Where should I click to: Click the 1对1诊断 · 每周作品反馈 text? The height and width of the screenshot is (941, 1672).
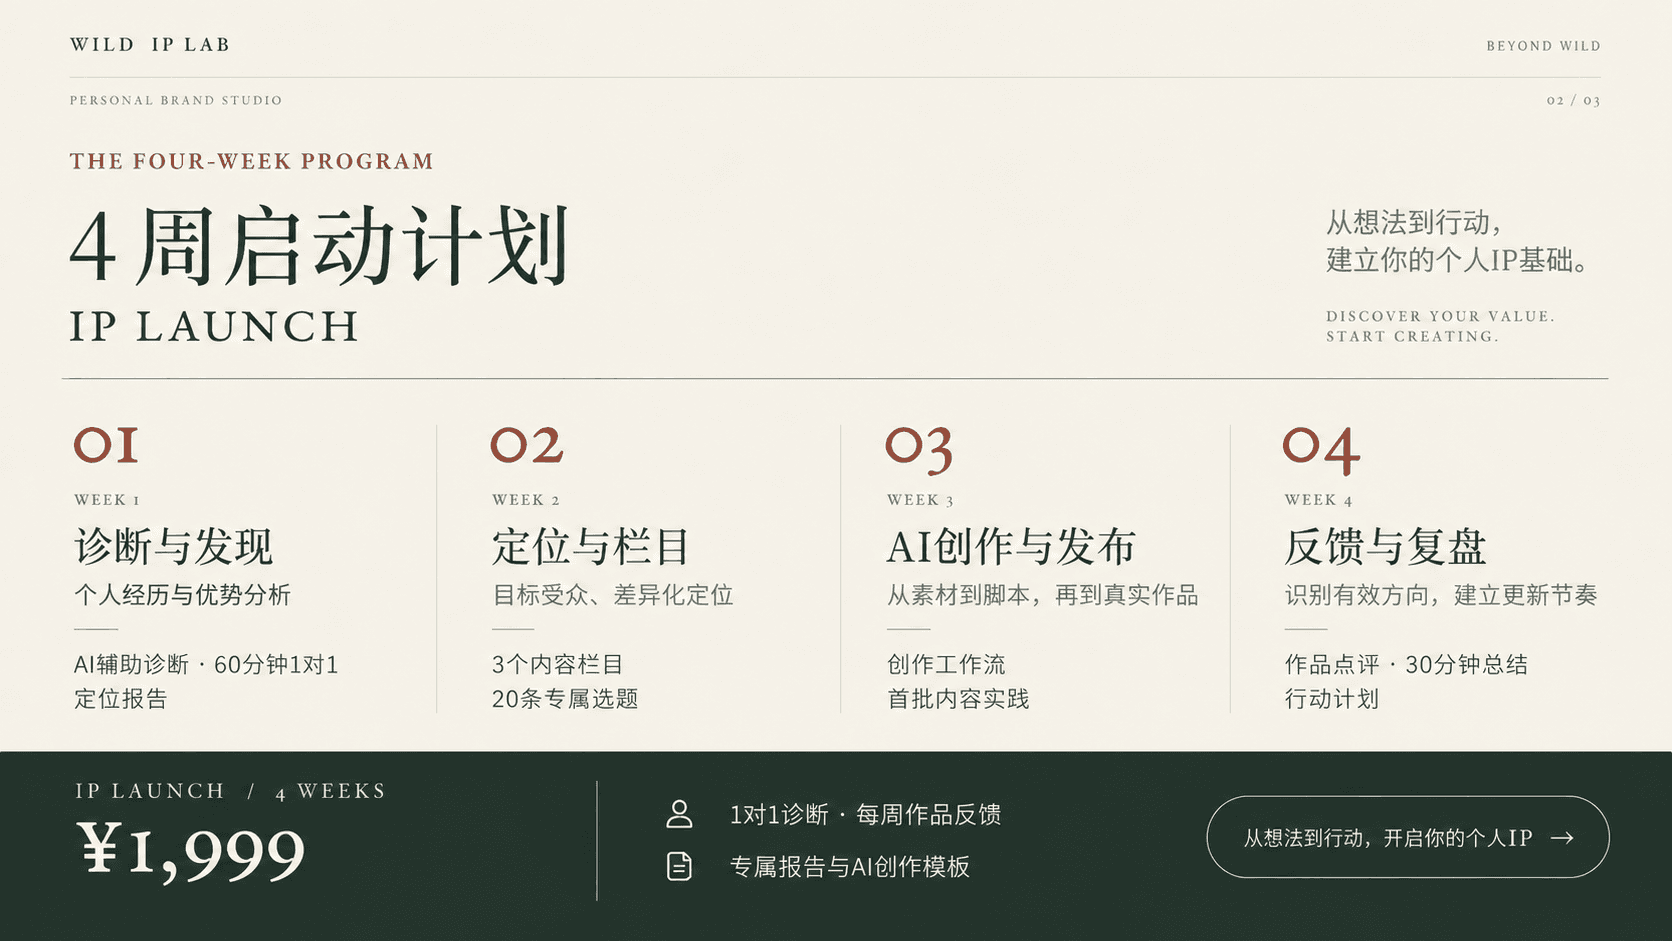[x=865, y=815]
